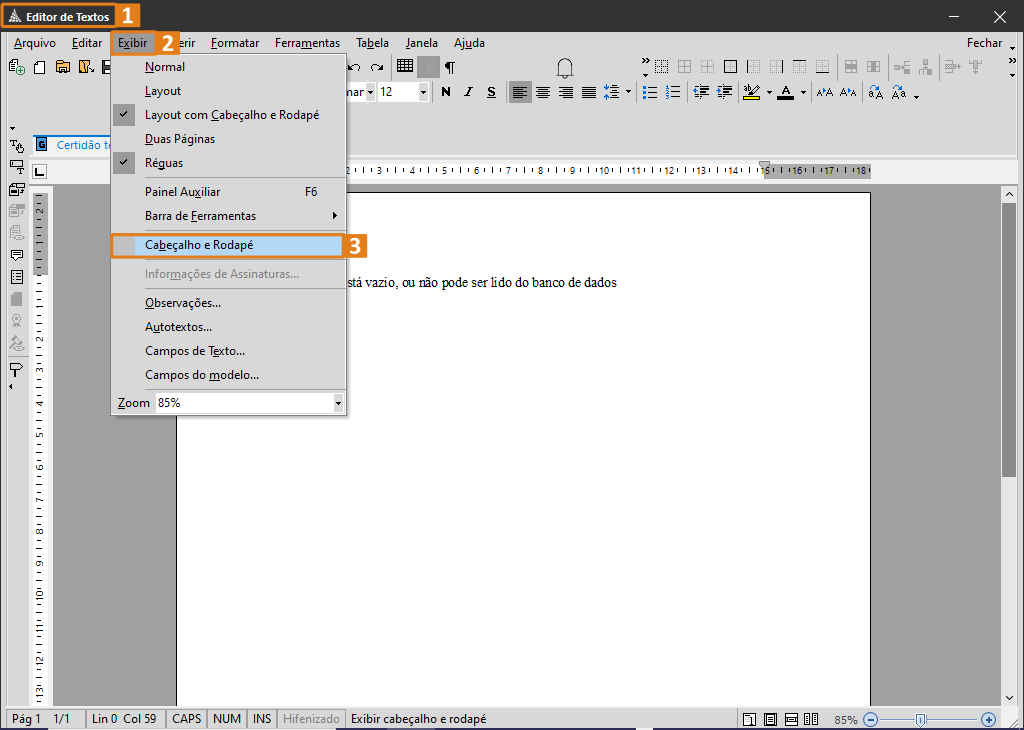Insert a bulleted list
This screenshot has height=730, width=1024.
pos(650,92)
